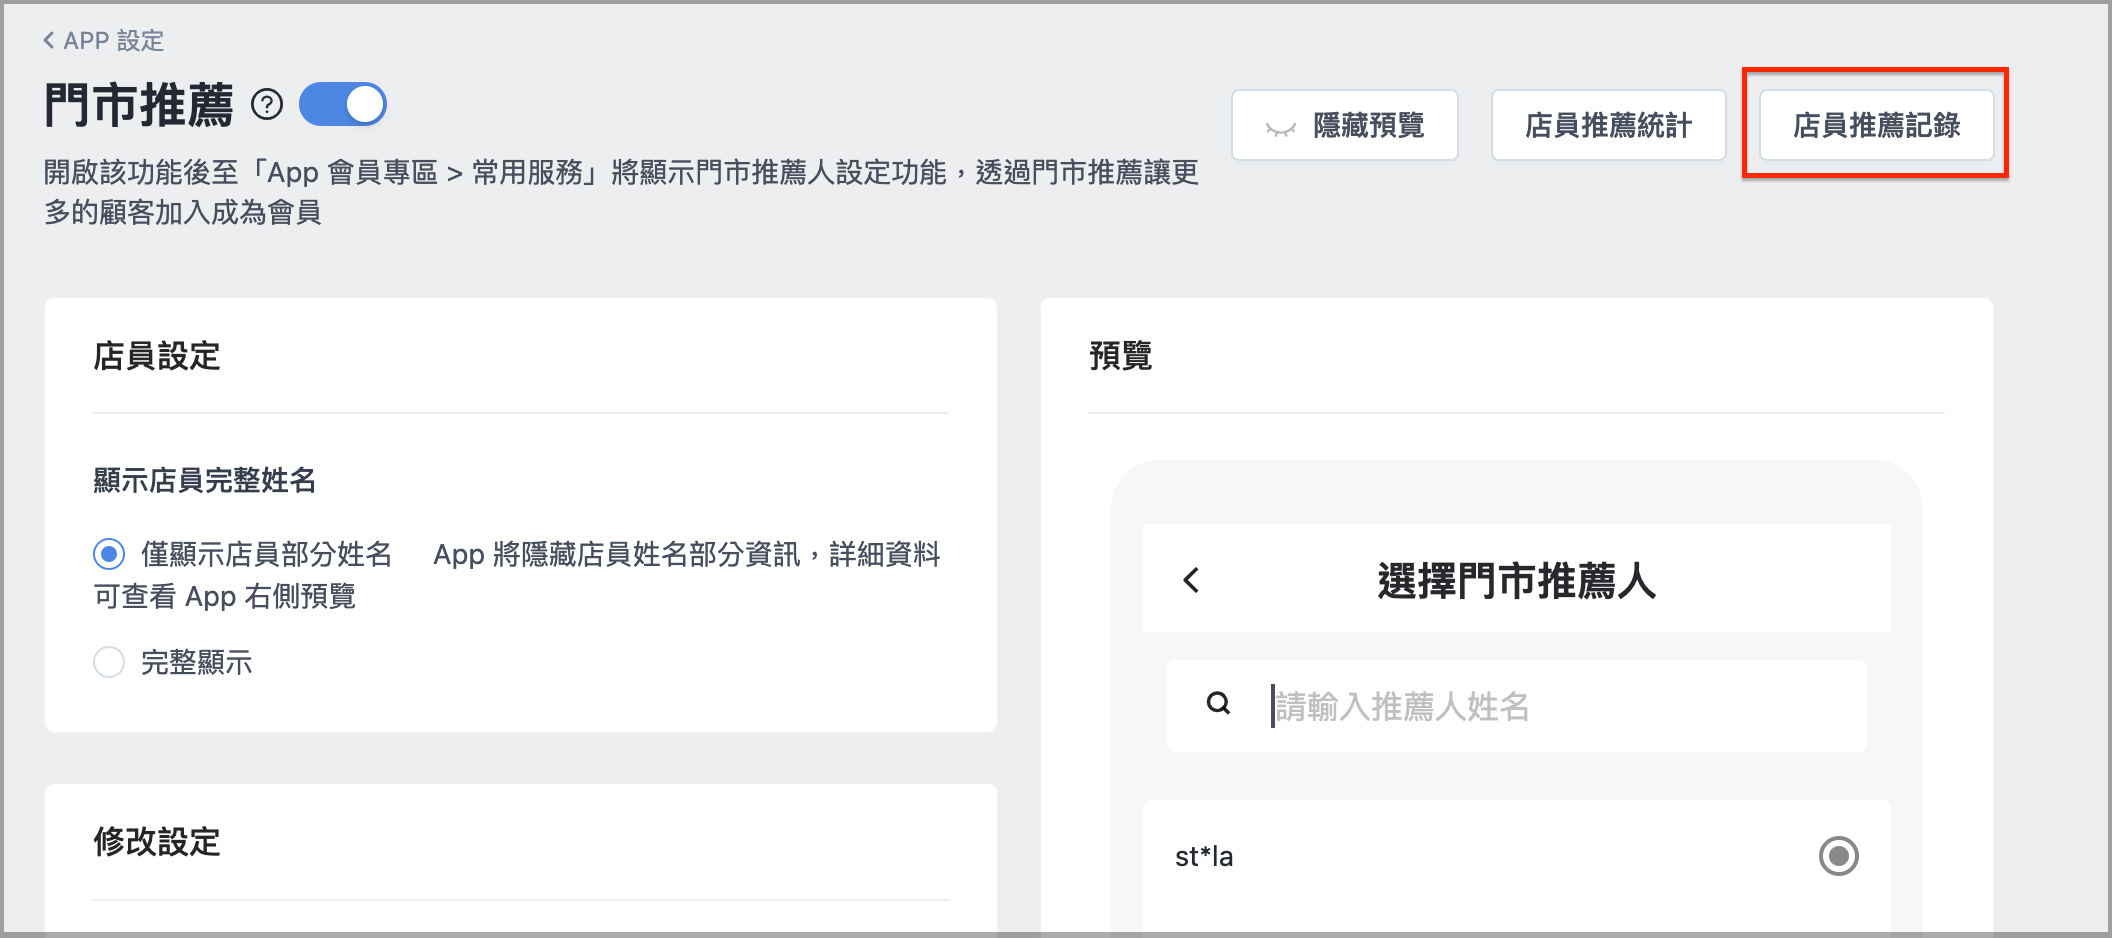This screenshot has height=938, width=2112.
Task: Click the st*la name text
Action: click(1204, 857)
